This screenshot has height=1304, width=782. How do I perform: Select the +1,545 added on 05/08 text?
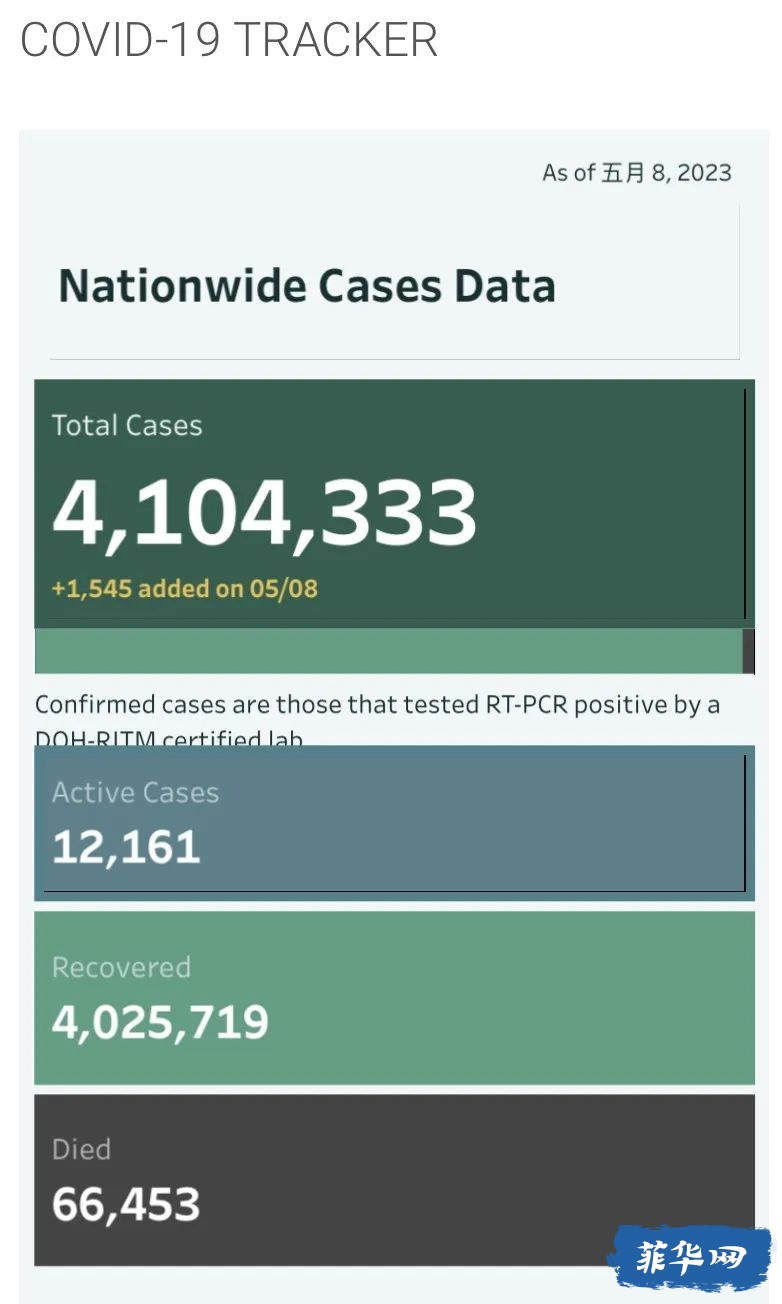[x=184, y=588]
